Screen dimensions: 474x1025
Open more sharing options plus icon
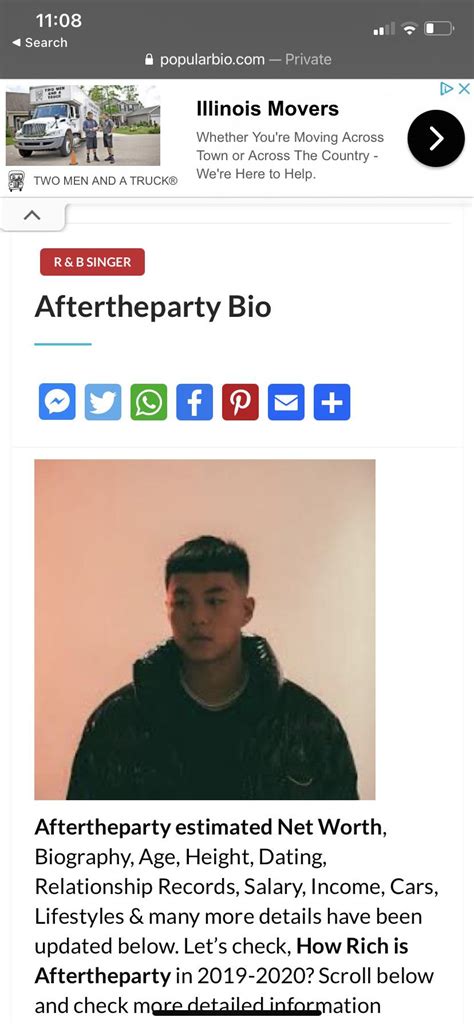point(332,402)
